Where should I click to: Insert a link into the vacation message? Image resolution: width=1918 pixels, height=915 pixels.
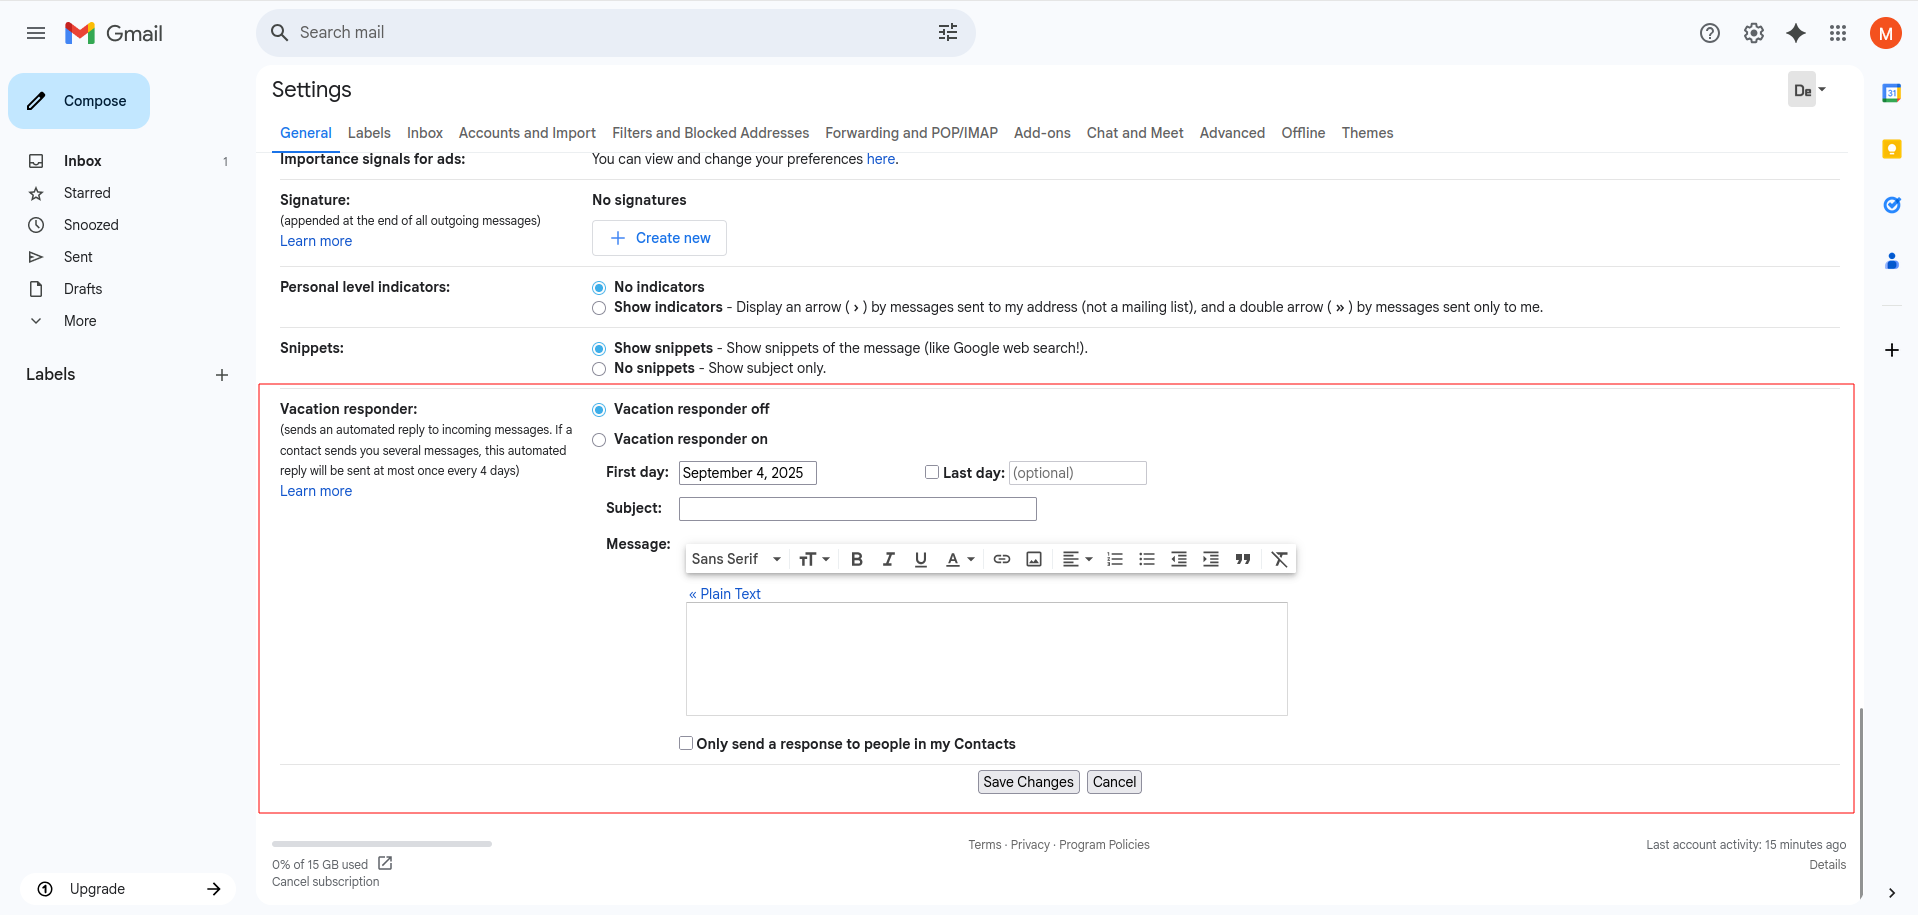click(1001, 559)
